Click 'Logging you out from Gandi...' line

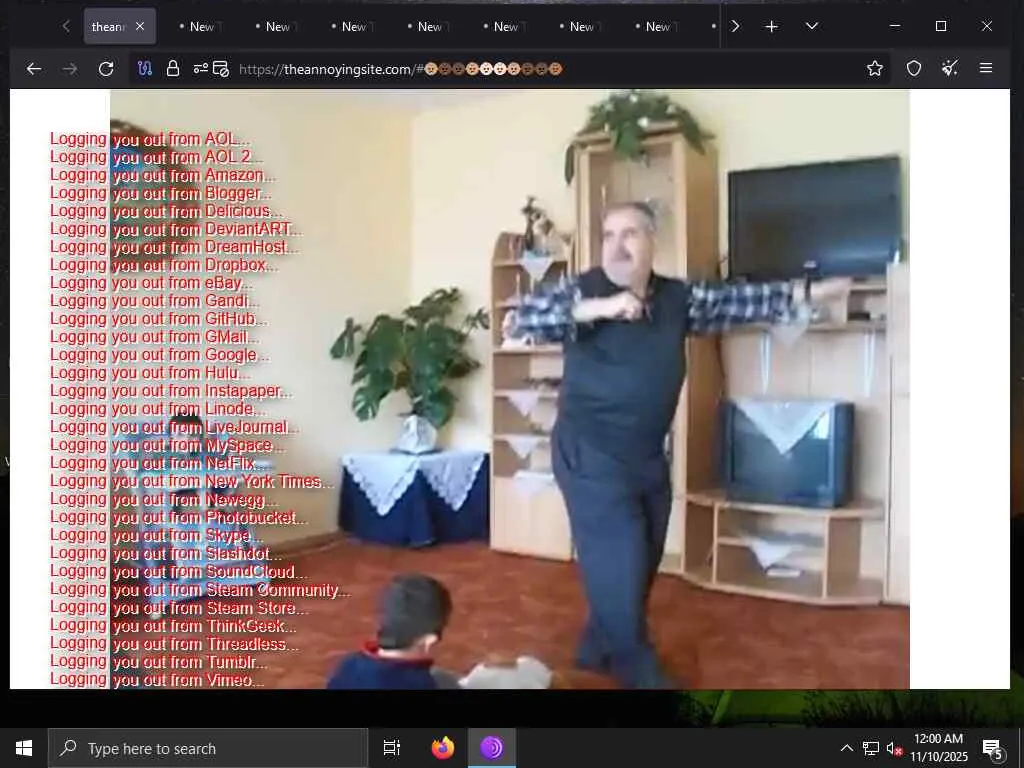155,301
